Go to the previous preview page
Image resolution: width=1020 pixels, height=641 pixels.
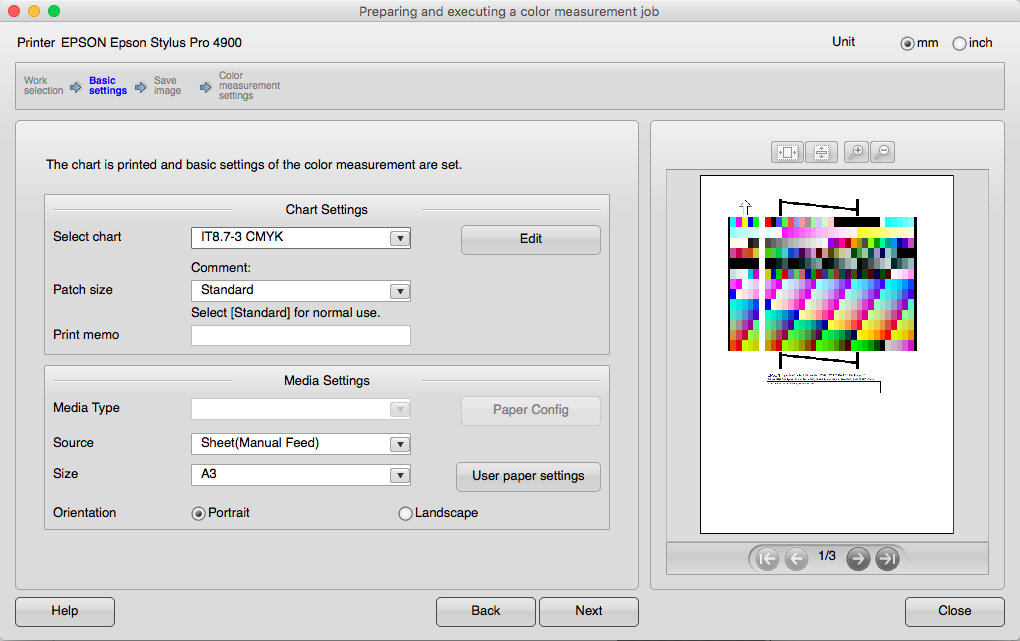796,558
